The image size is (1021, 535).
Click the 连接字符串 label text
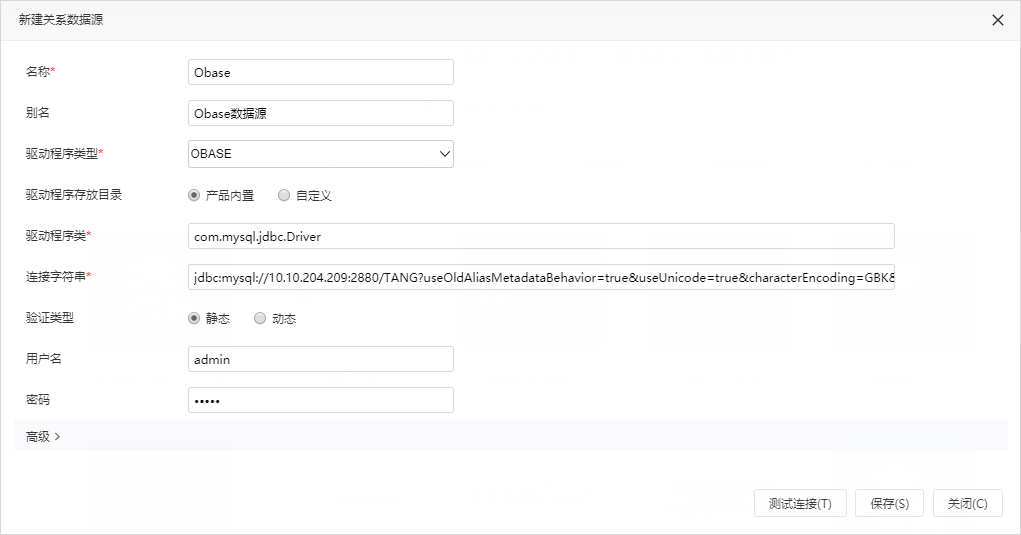(x=56, y=277)
